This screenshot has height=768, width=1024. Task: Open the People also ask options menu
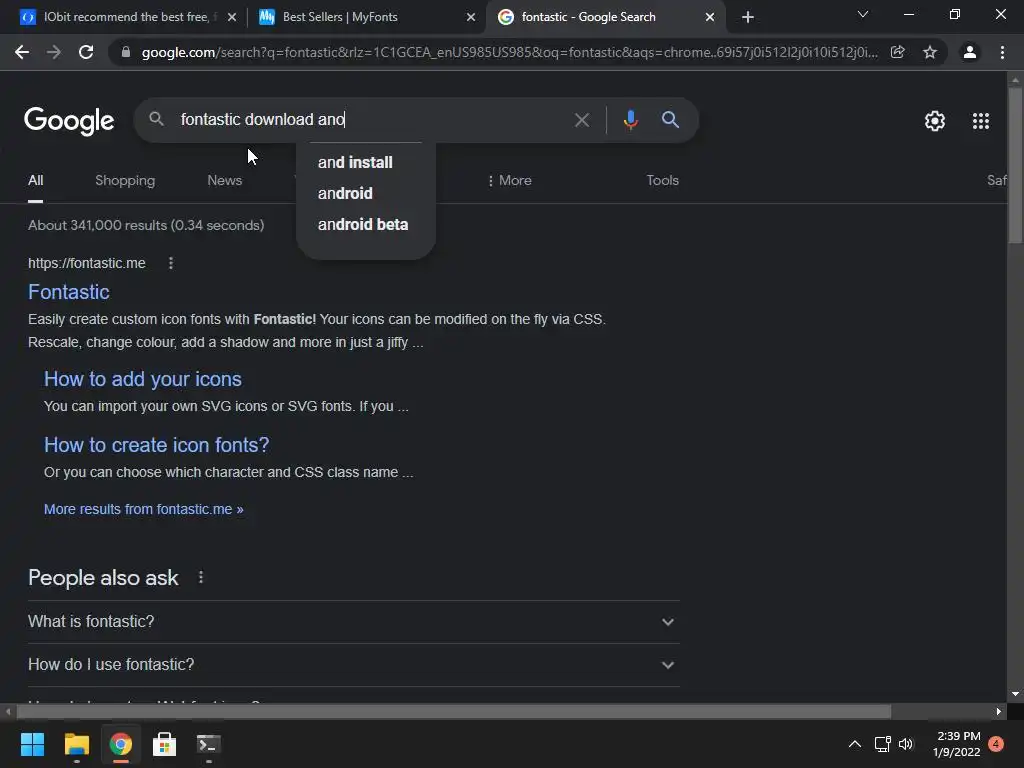click(201, 577)
